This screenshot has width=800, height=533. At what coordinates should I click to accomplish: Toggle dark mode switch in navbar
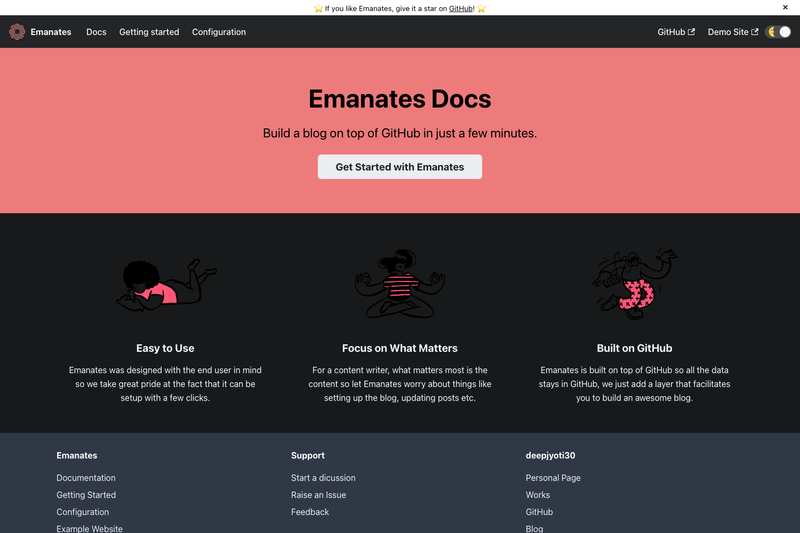tap(779, 32)
